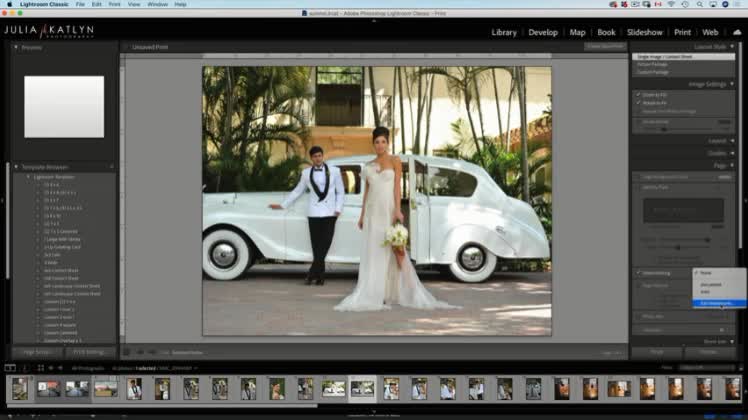Open the cloud sync status icon
This screenshot has height=420, width=748.
tap(737, 32)
